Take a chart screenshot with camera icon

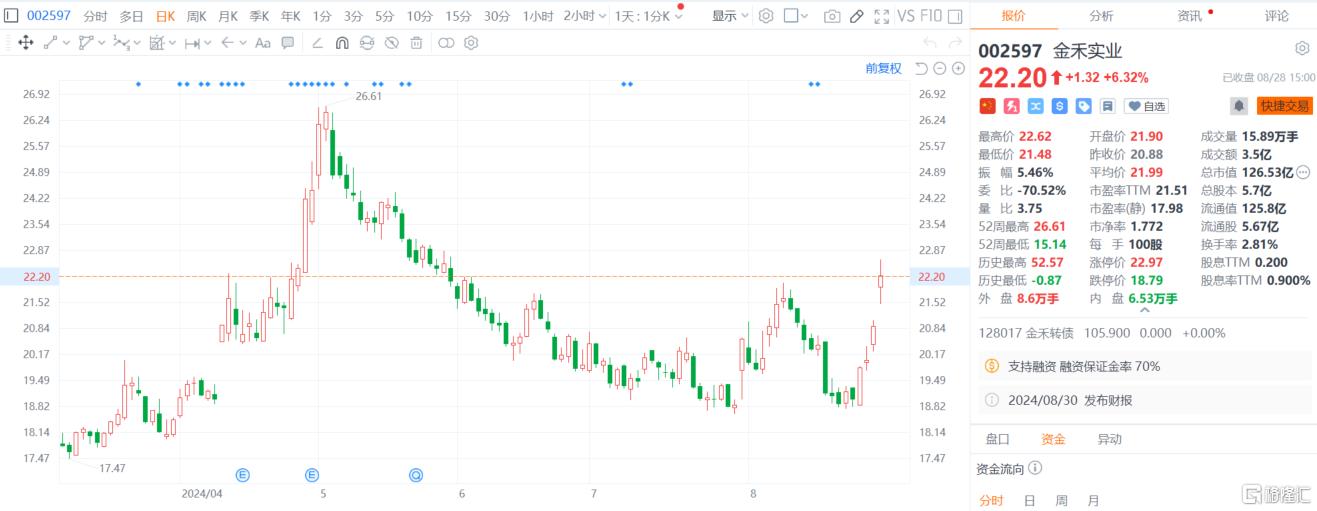point(832,16)
